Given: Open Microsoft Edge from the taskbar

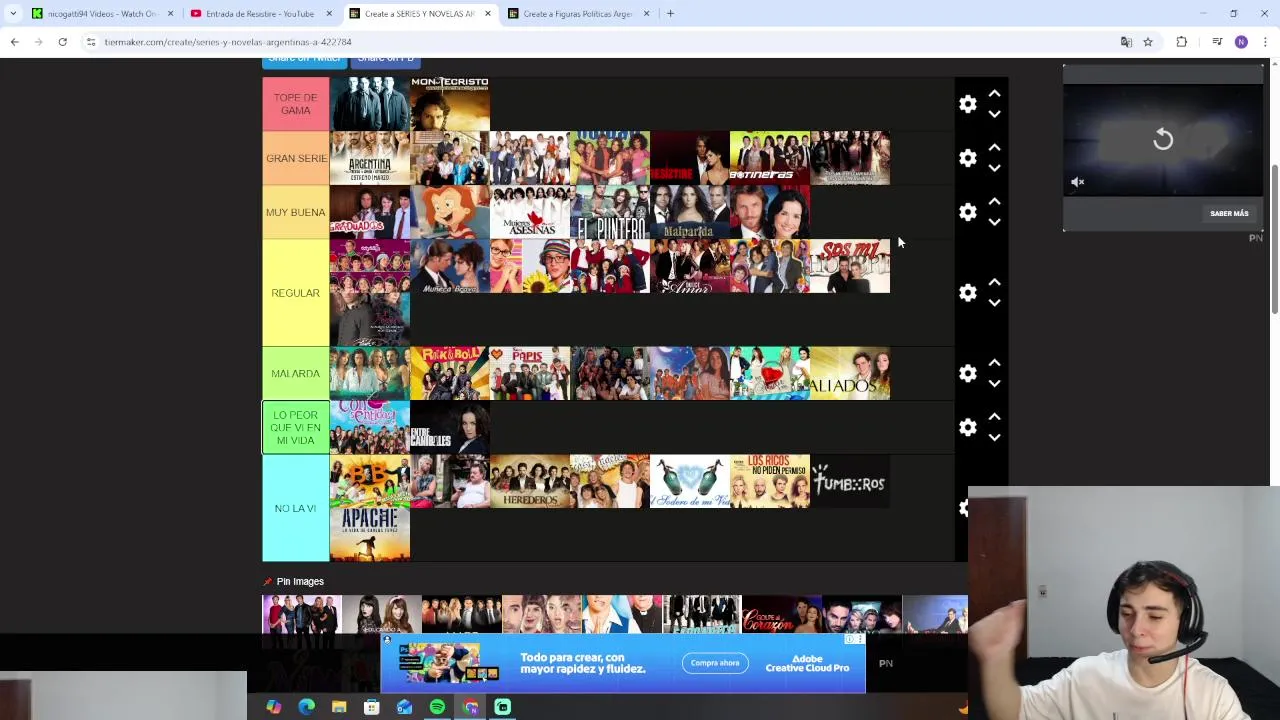Looking at the screenshot, I should [306, 707].
